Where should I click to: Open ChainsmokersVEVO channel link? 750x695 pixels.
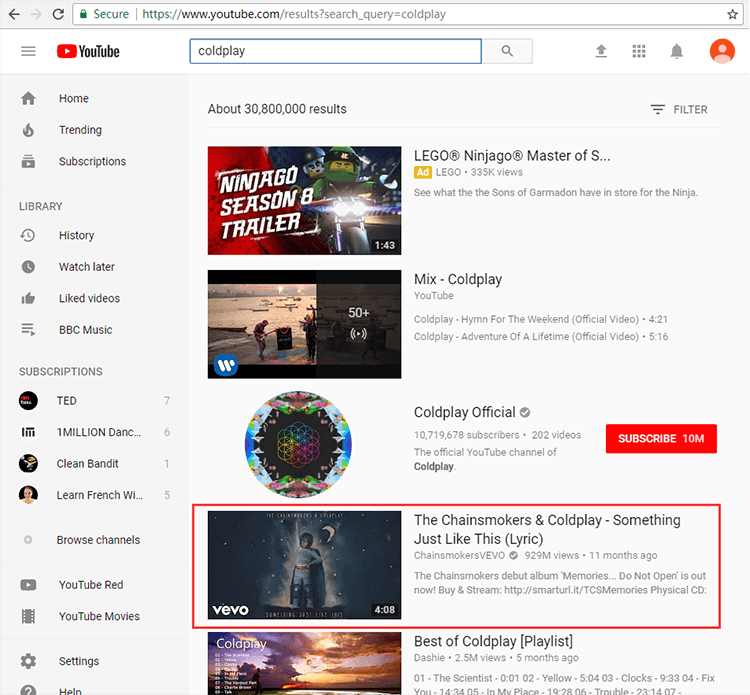pyautogui.click(x=459, y=555)
